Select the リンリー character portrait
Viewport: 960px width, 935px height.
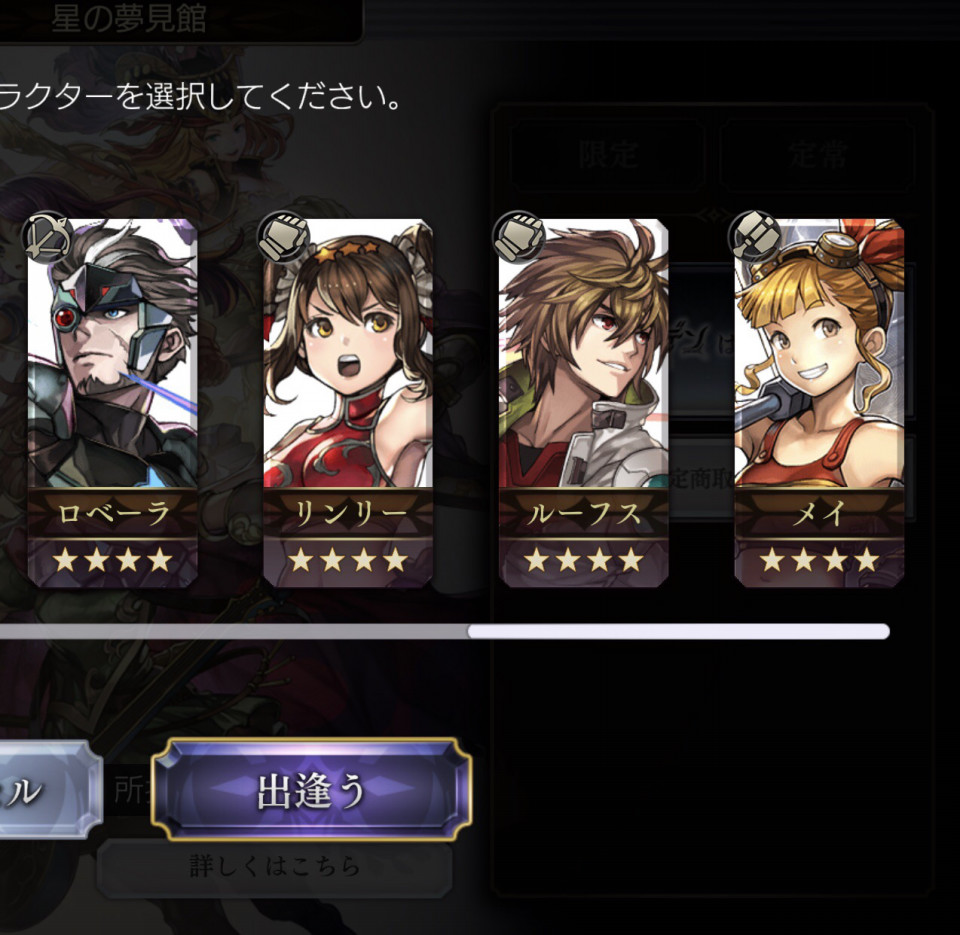pos(348,353)
